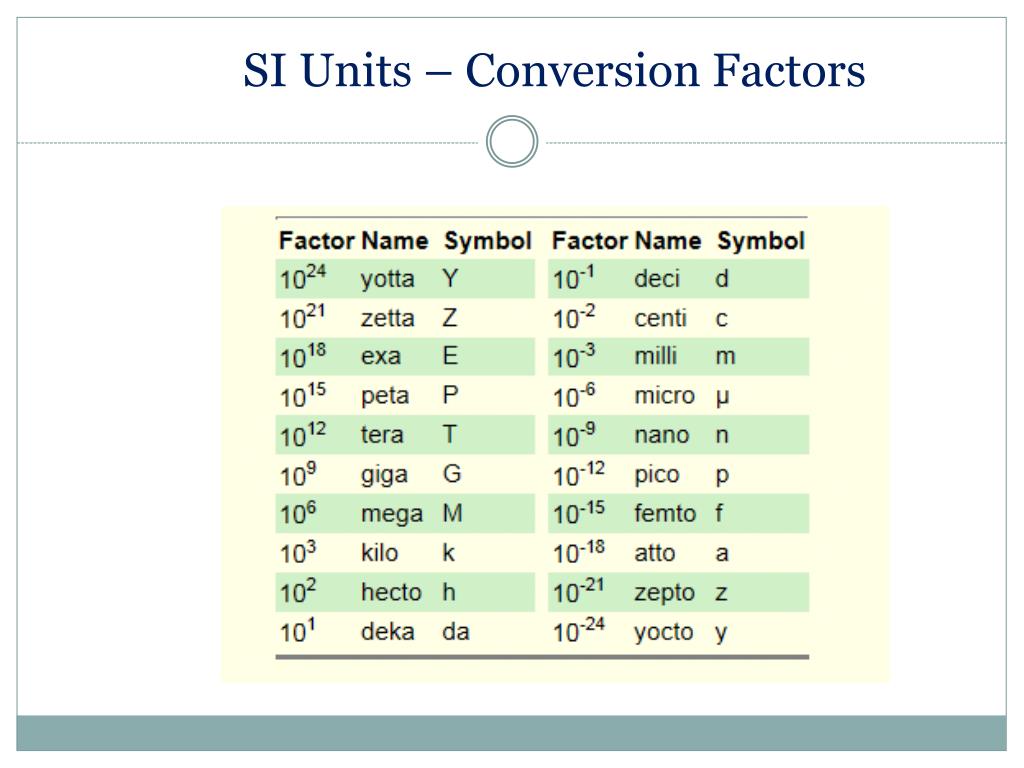The height and width of the screenshot is (768, 1024).
Task: Click the right table's 'Symbol' column header
Action: click(761, 241)
